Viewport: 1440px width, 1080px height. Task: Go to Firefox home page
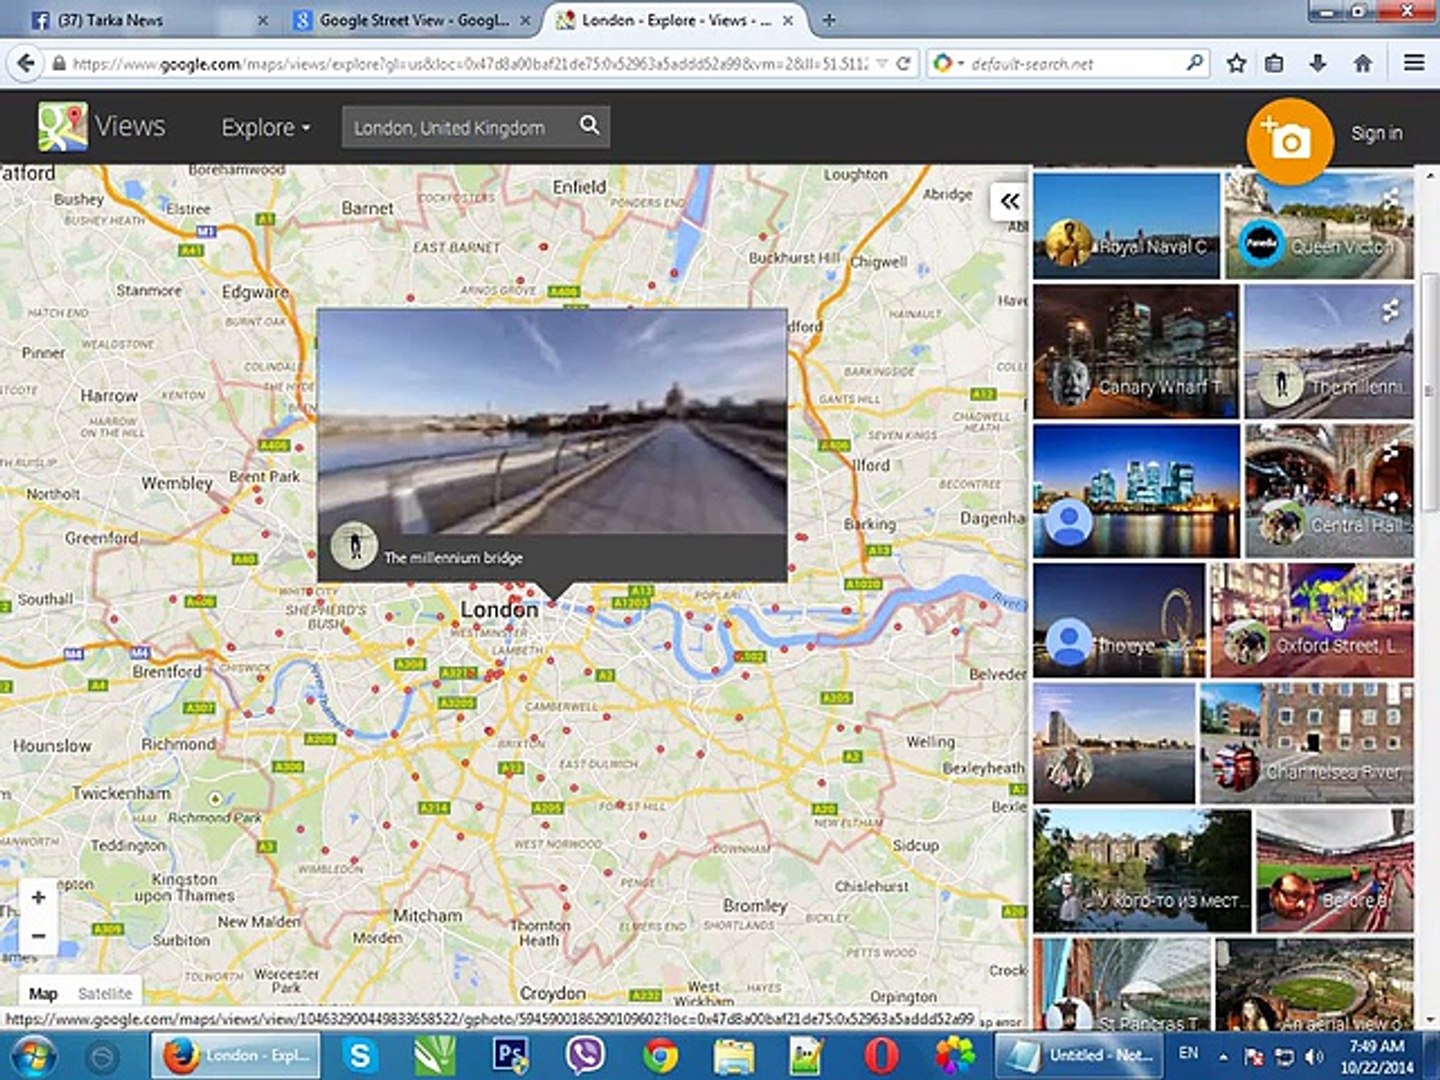[1362, 63]
